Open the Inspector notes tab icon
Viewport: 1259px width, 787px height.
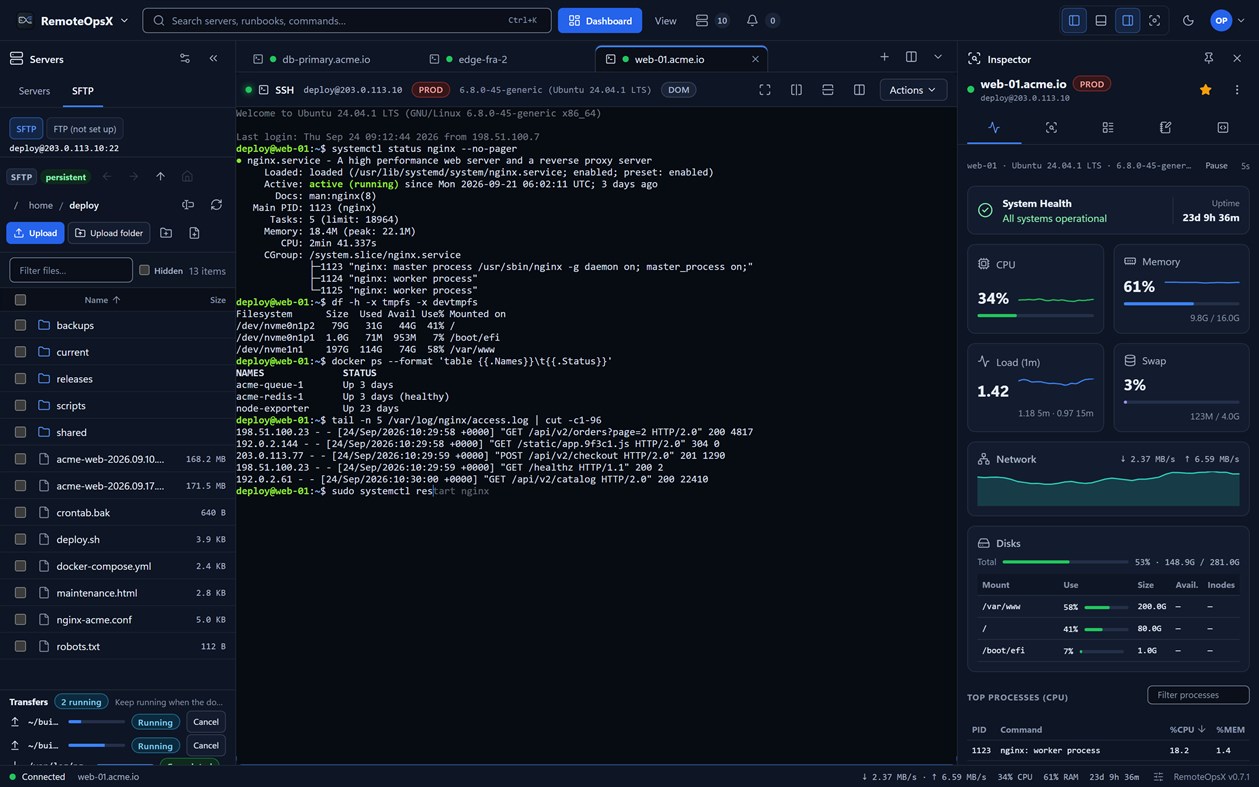[x=1165, y=128]
